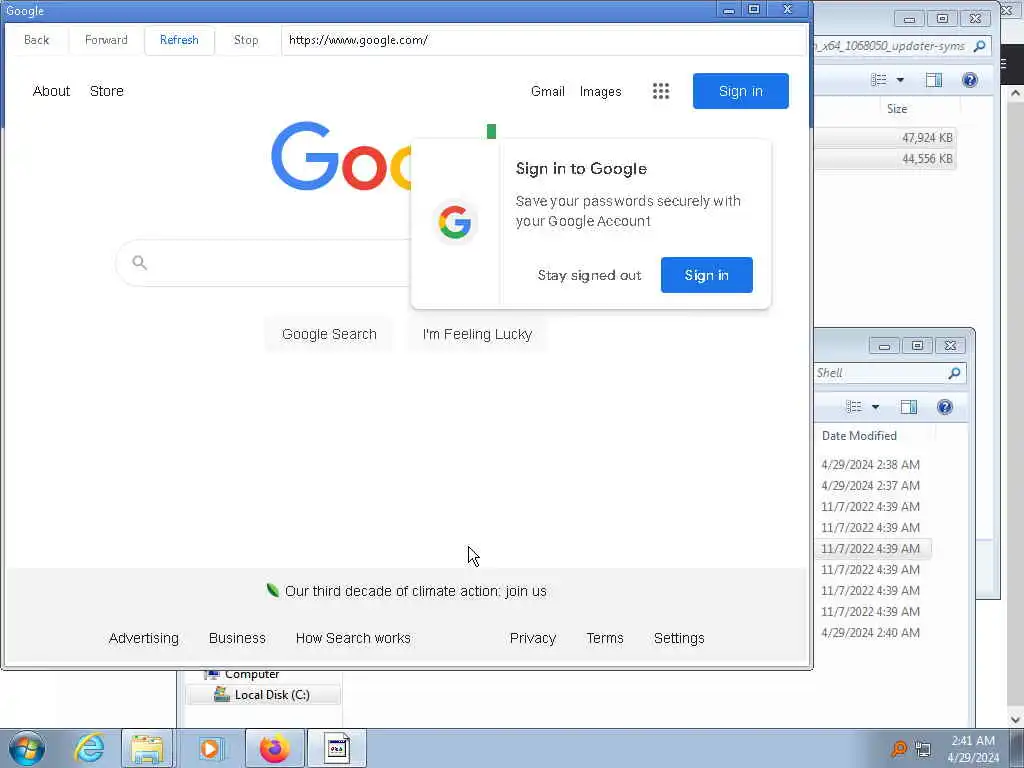Screen dimensions: 1024x768
Task: Click the Size column header
Action: coord(897,109)
